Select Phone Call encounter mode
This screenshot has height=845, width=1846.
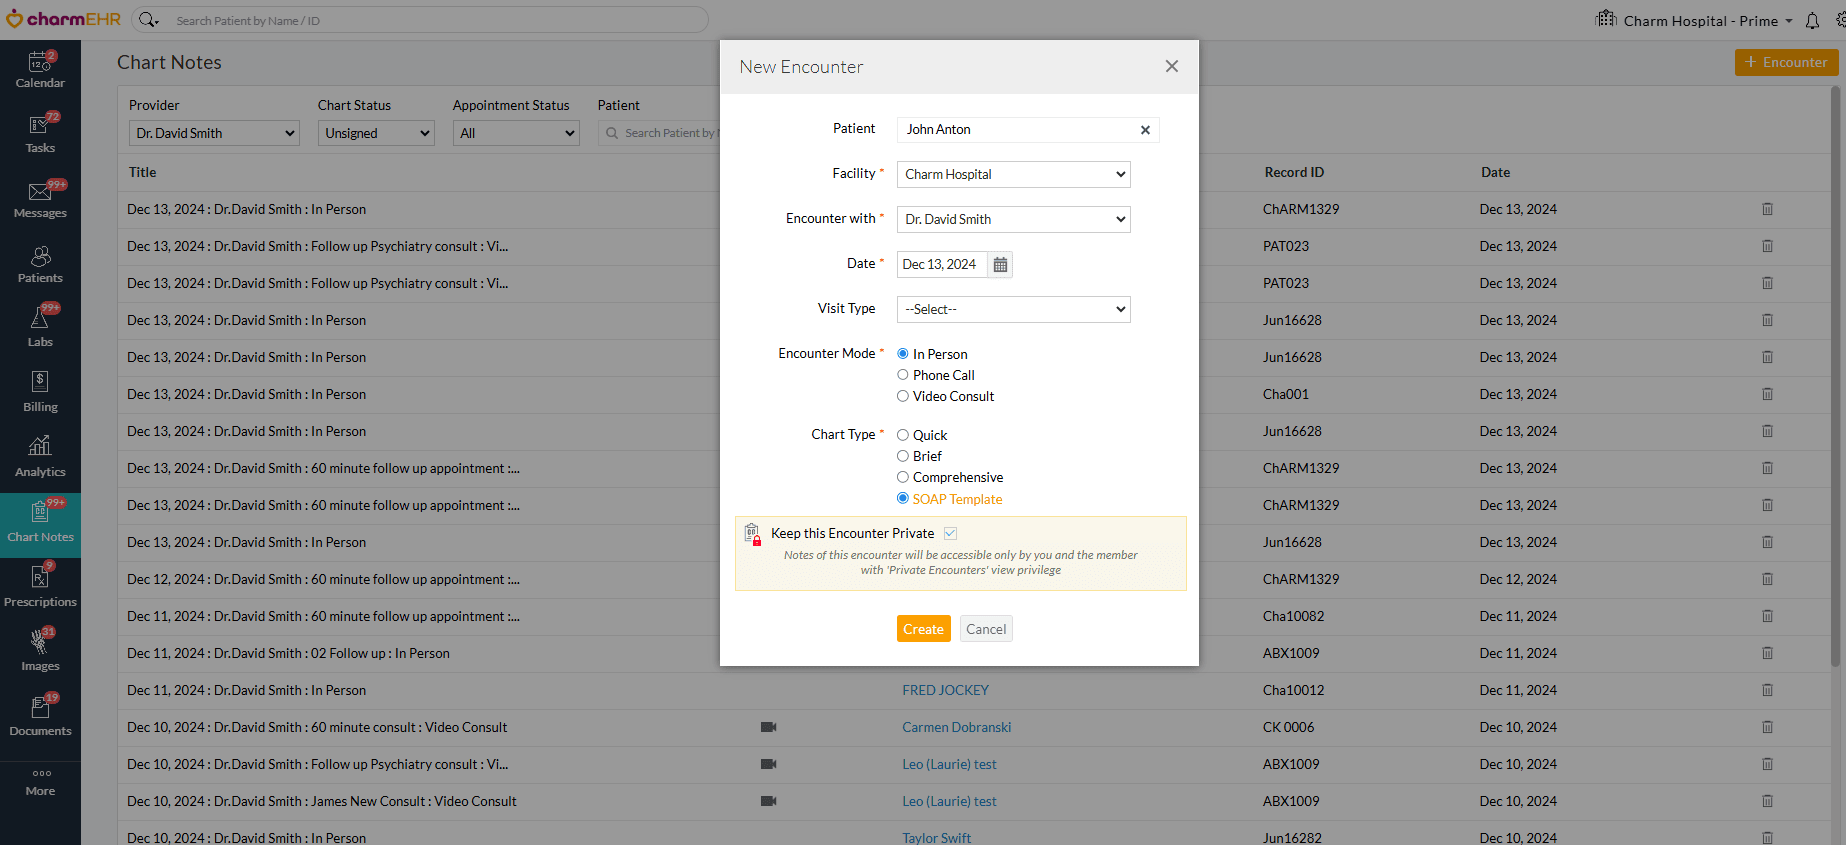[x=903, y=375]
